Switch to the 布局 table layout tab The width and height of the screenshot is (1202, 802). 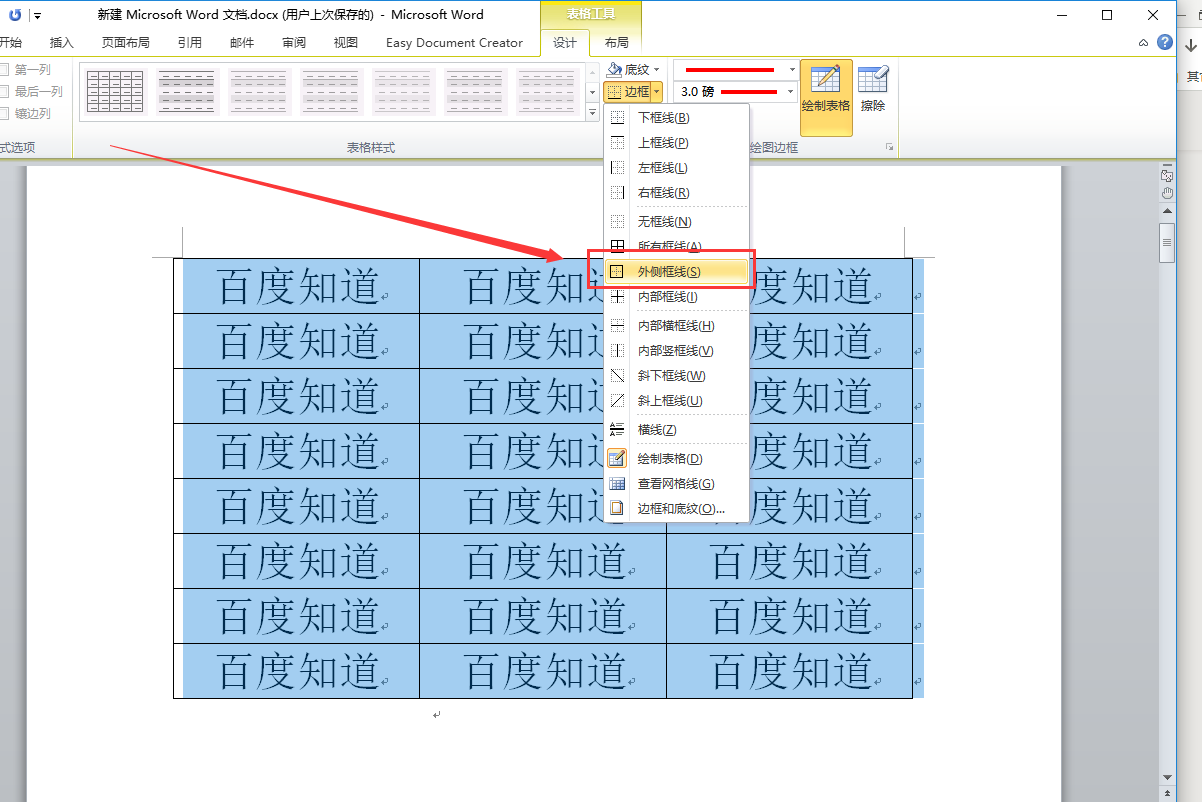pos(617,43)
